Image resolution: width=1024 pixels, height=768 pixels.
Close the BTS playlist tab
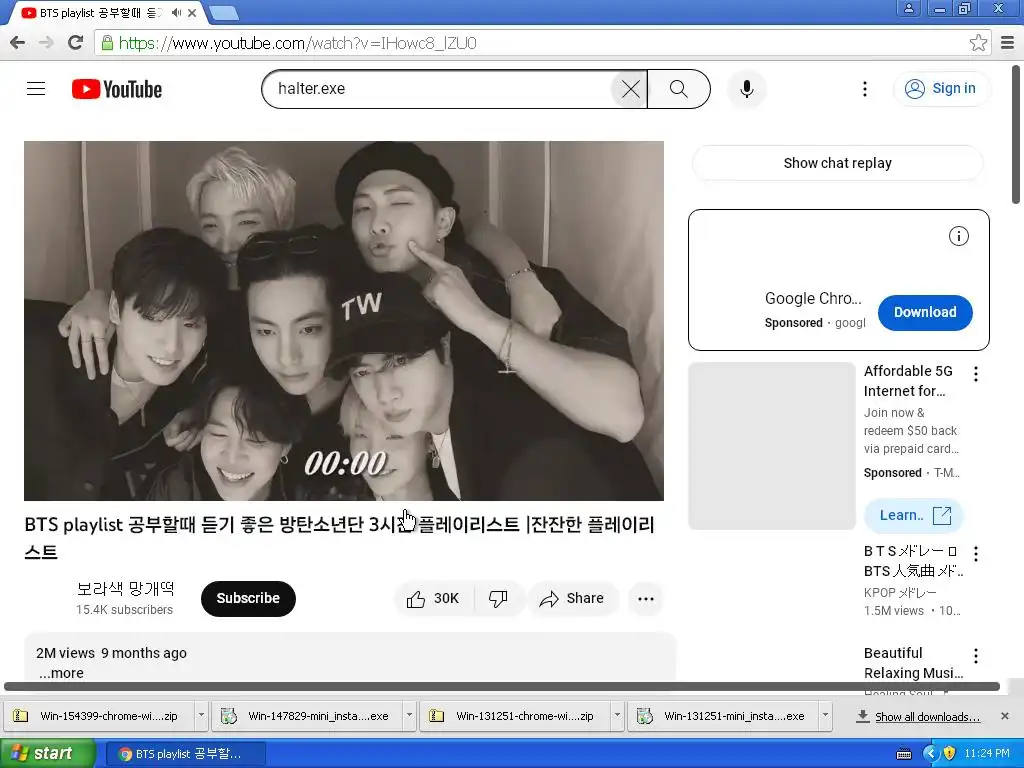tap(192, 12)
